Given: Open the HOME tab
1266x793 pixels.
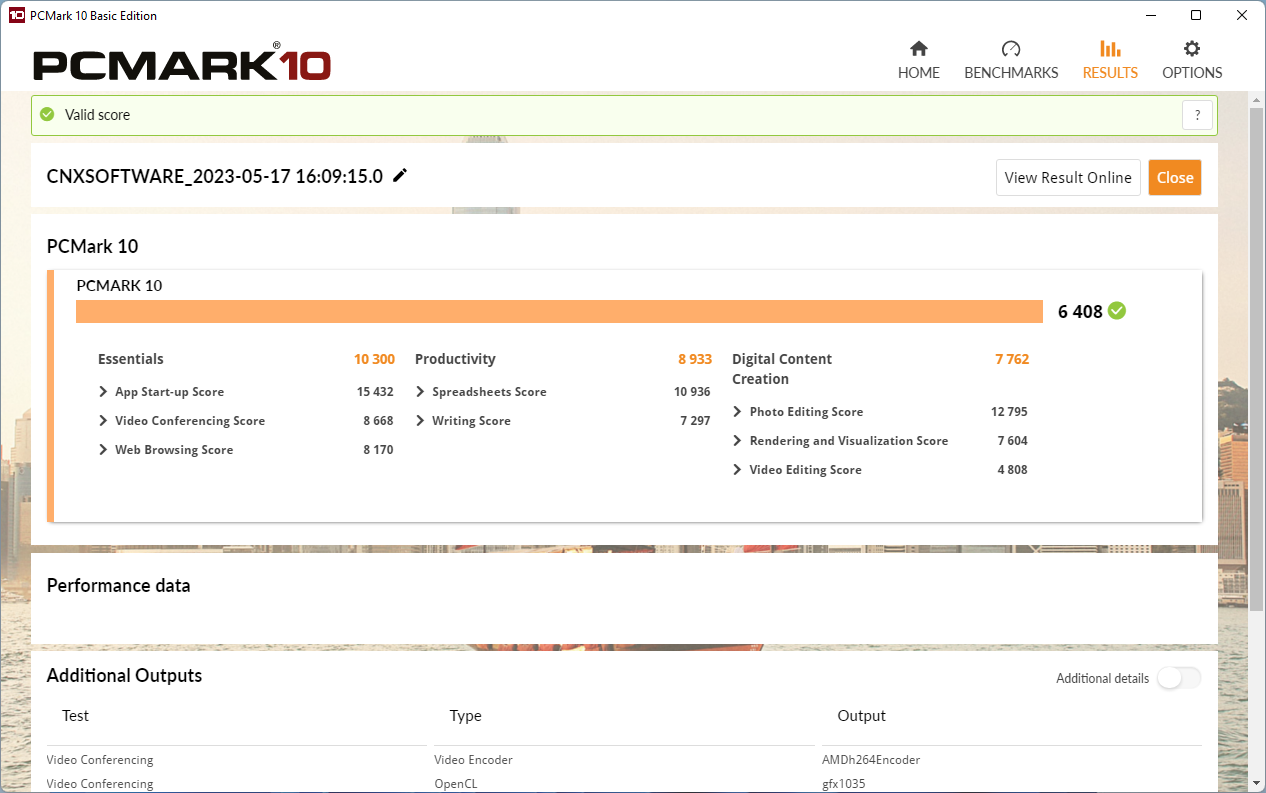Looking at the screenshot, I should (x=918, y=60).
